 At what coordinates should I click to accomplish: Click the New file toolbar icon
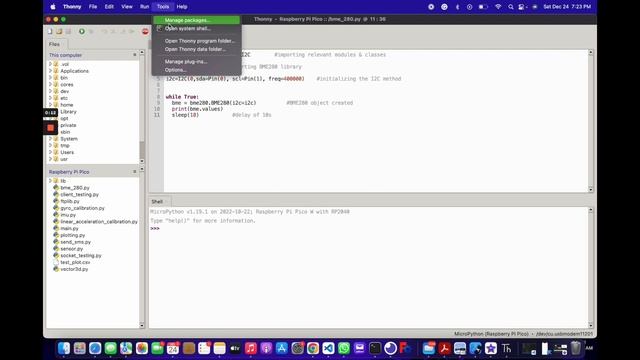[50, 31]
